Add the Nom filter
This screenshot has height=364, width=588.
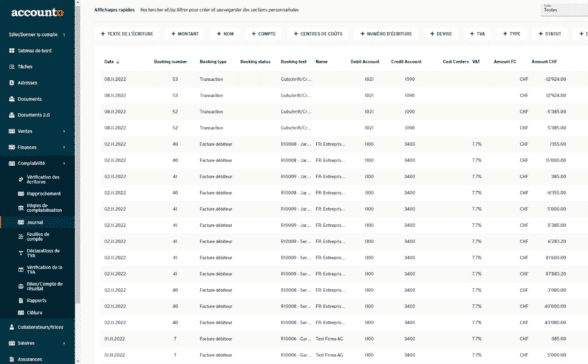(225, 34)
